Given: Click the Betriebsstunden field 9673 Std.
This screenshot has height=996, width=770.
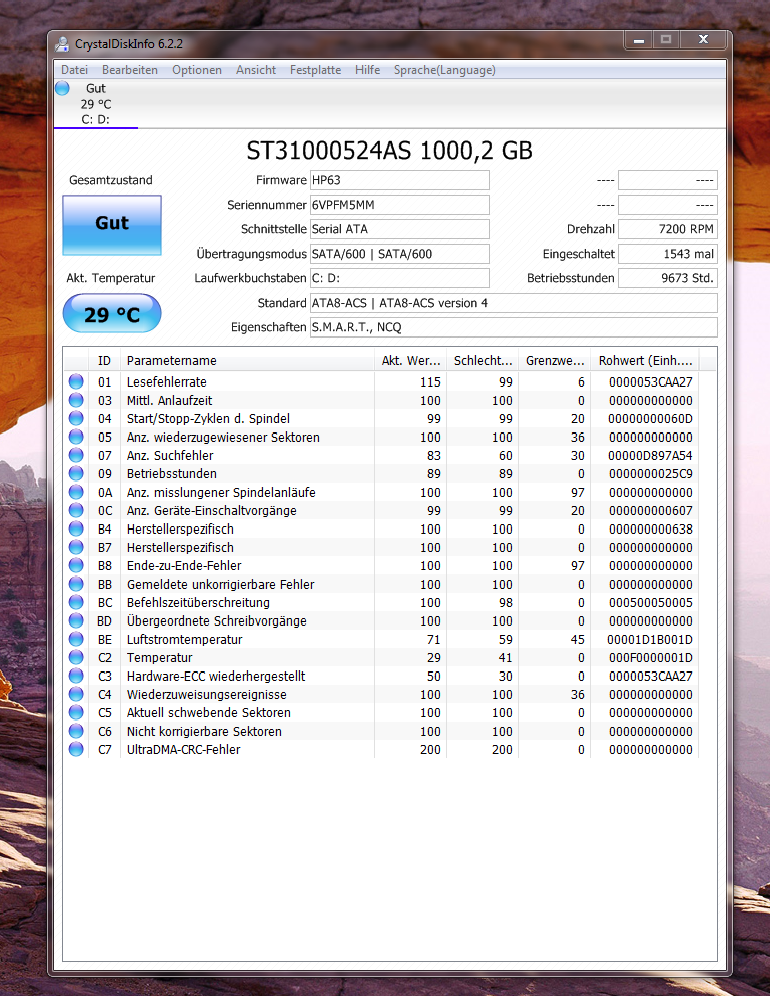Looking at the screenshot, I should coord(668,278).
